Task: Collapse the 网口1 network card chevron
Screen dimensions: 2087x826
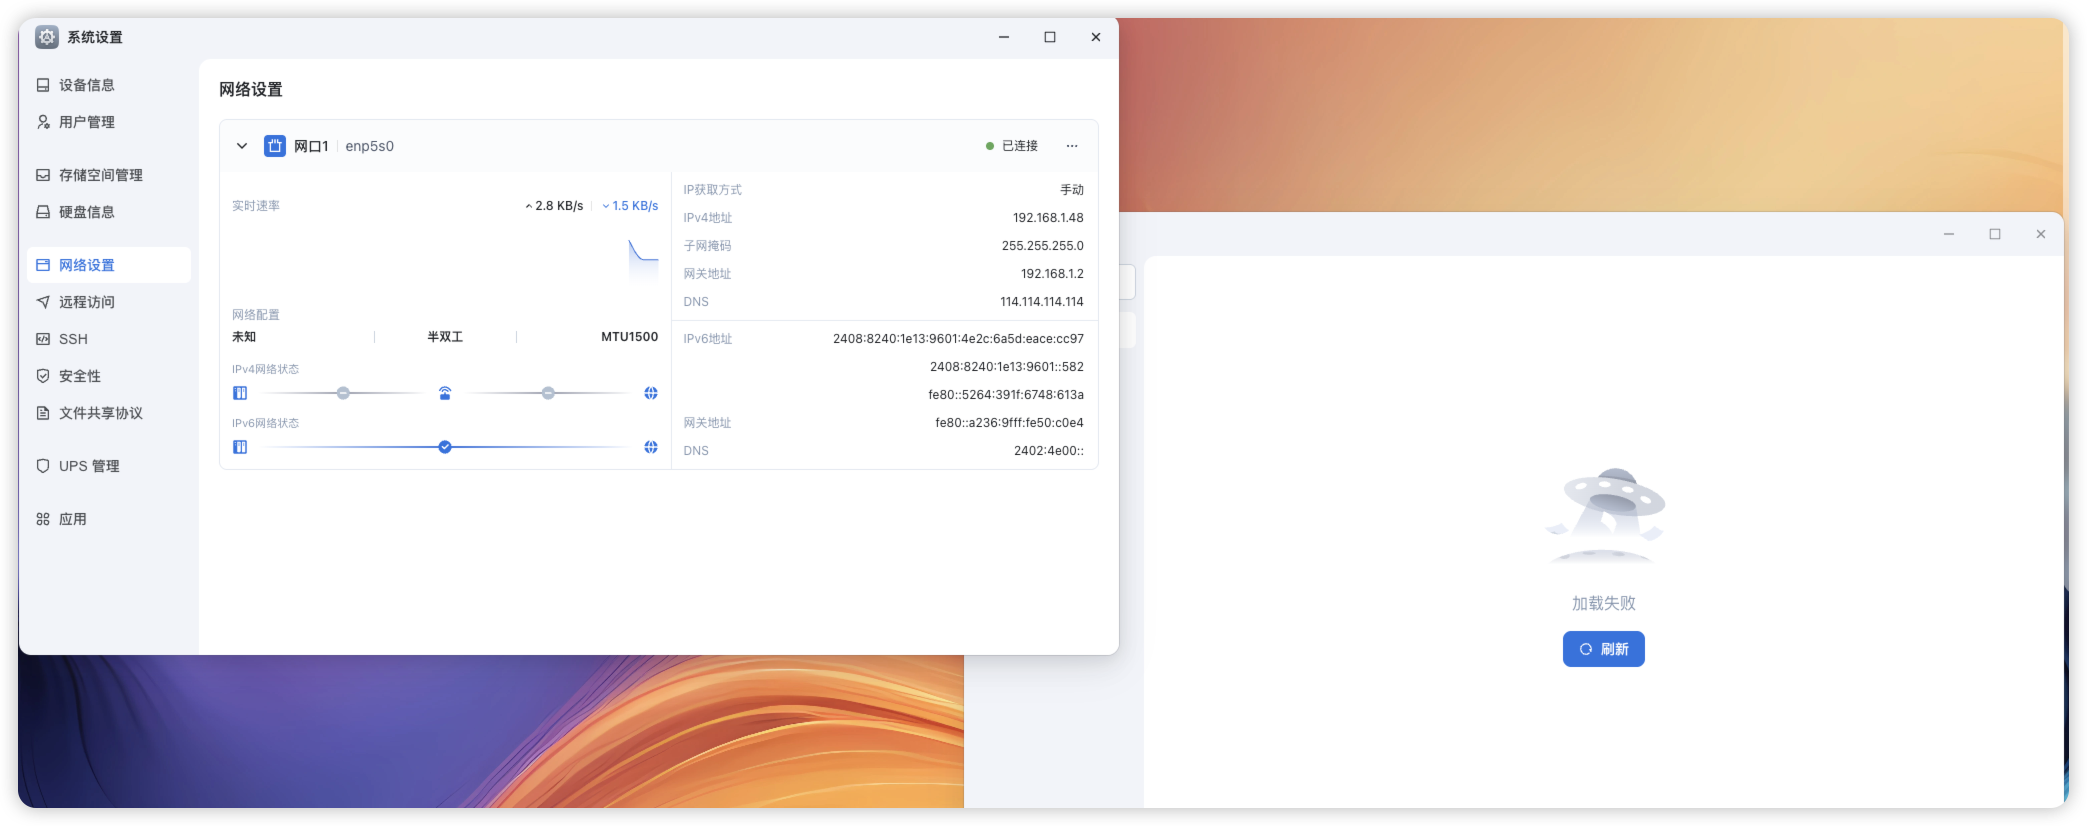Action: click(x=242, y=146)
